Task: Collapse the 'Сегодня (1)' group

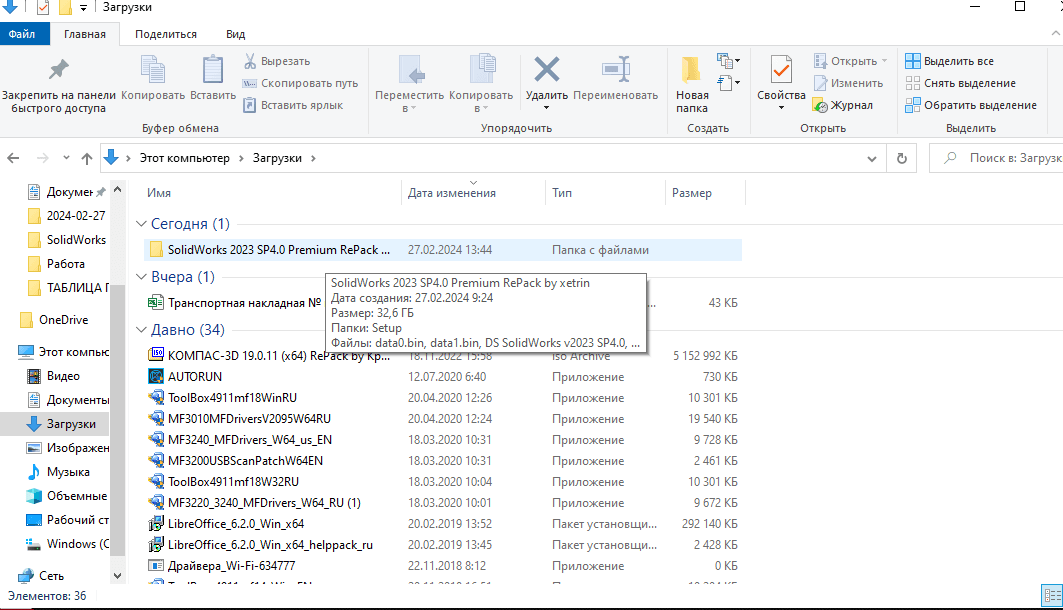Action: [141, 224]
